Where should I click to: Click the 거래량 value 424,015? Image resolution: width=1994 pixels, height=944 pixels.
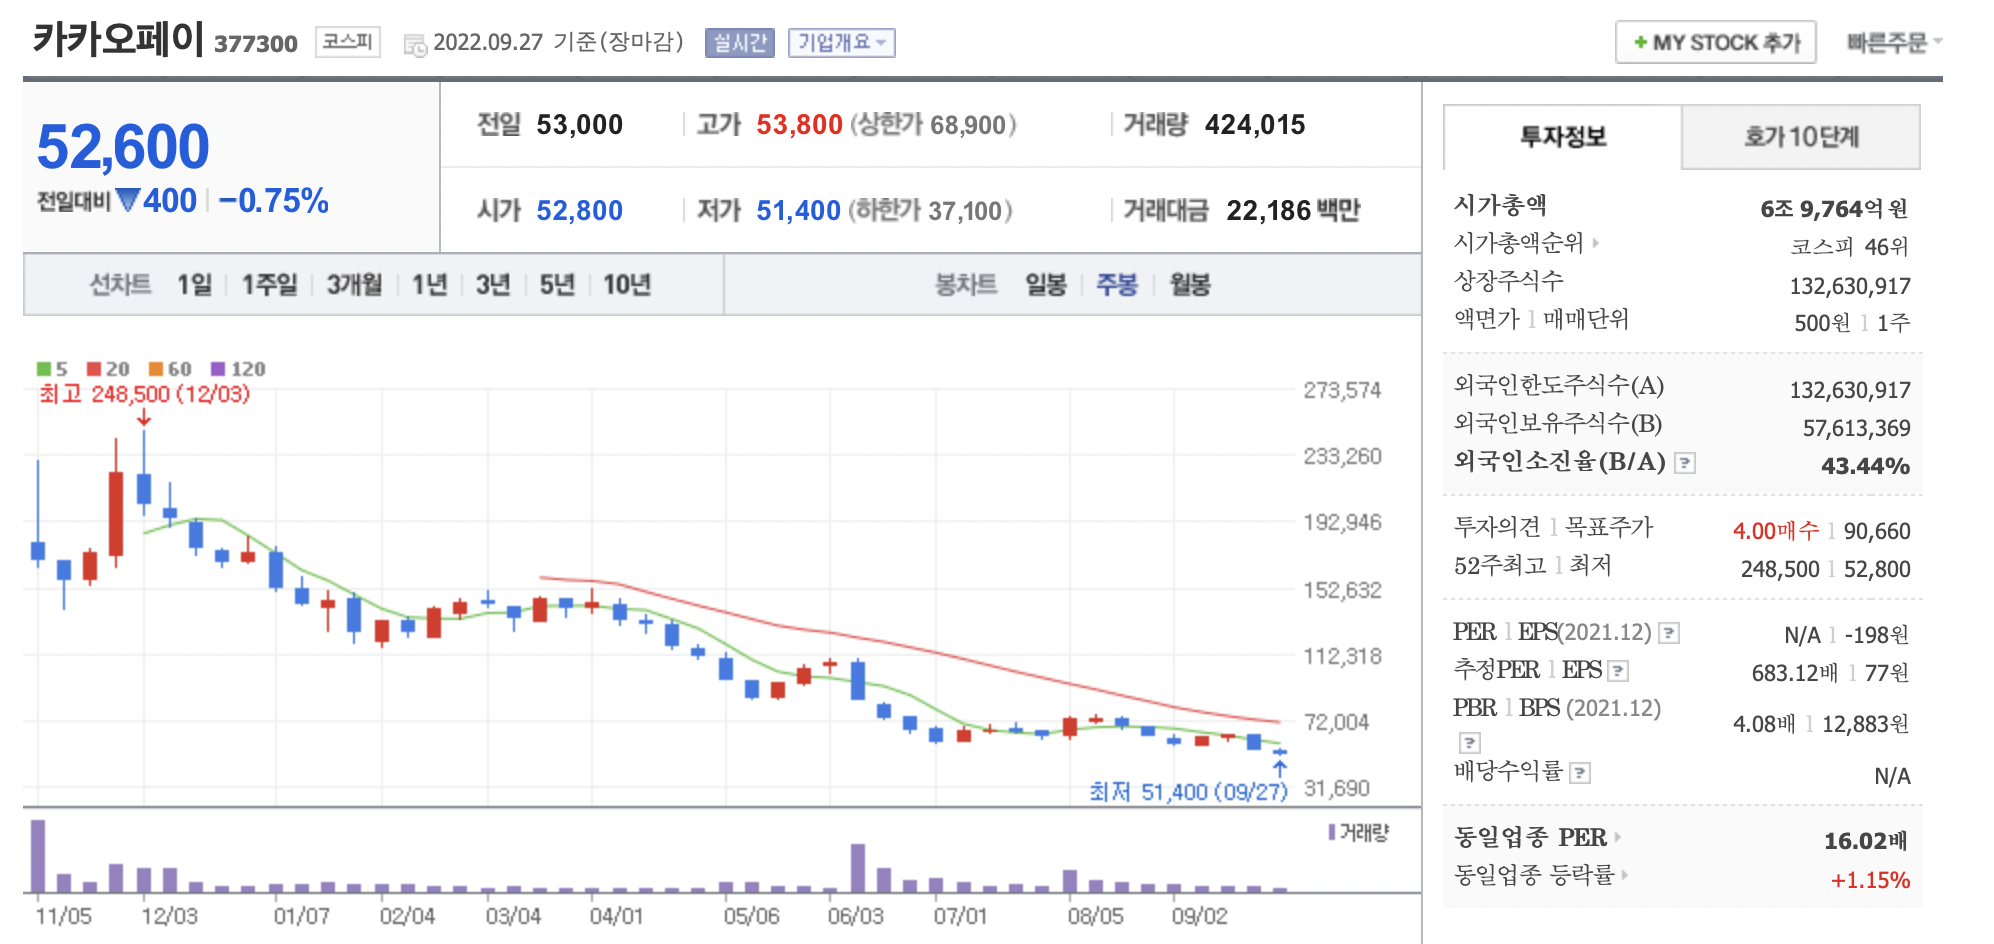[x=1255, y=125]
